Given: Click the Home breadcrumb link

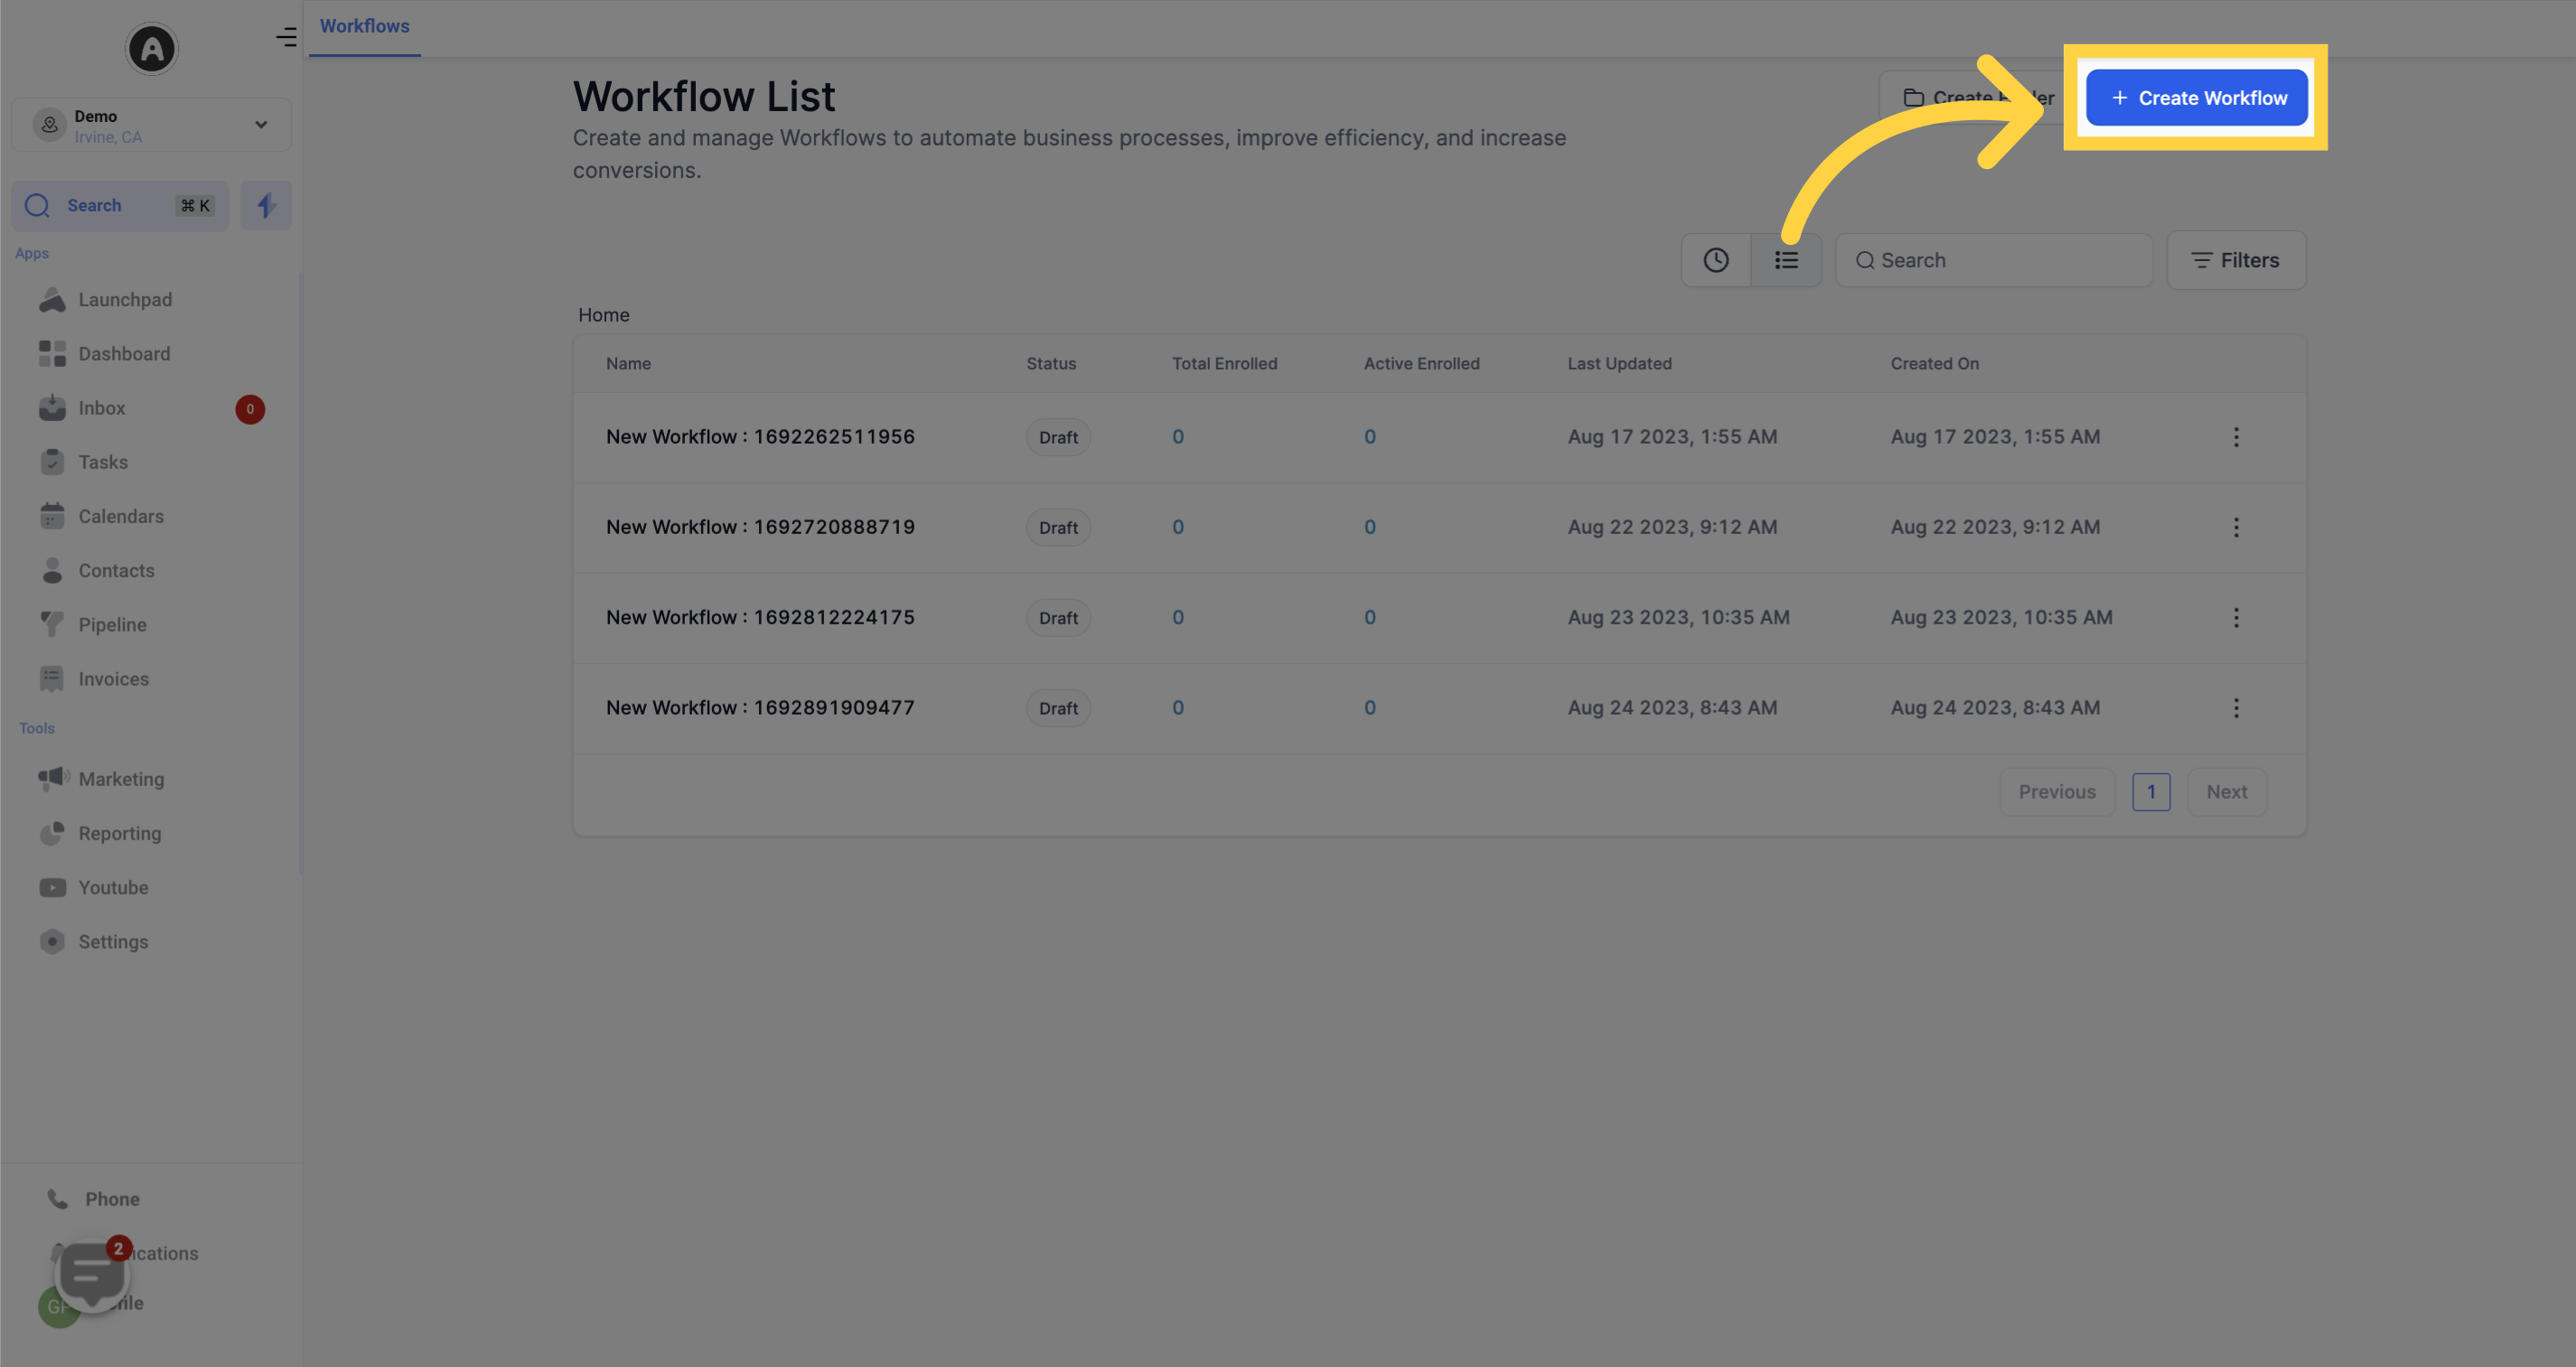Looking at the screenshot, I should (603, 314).
